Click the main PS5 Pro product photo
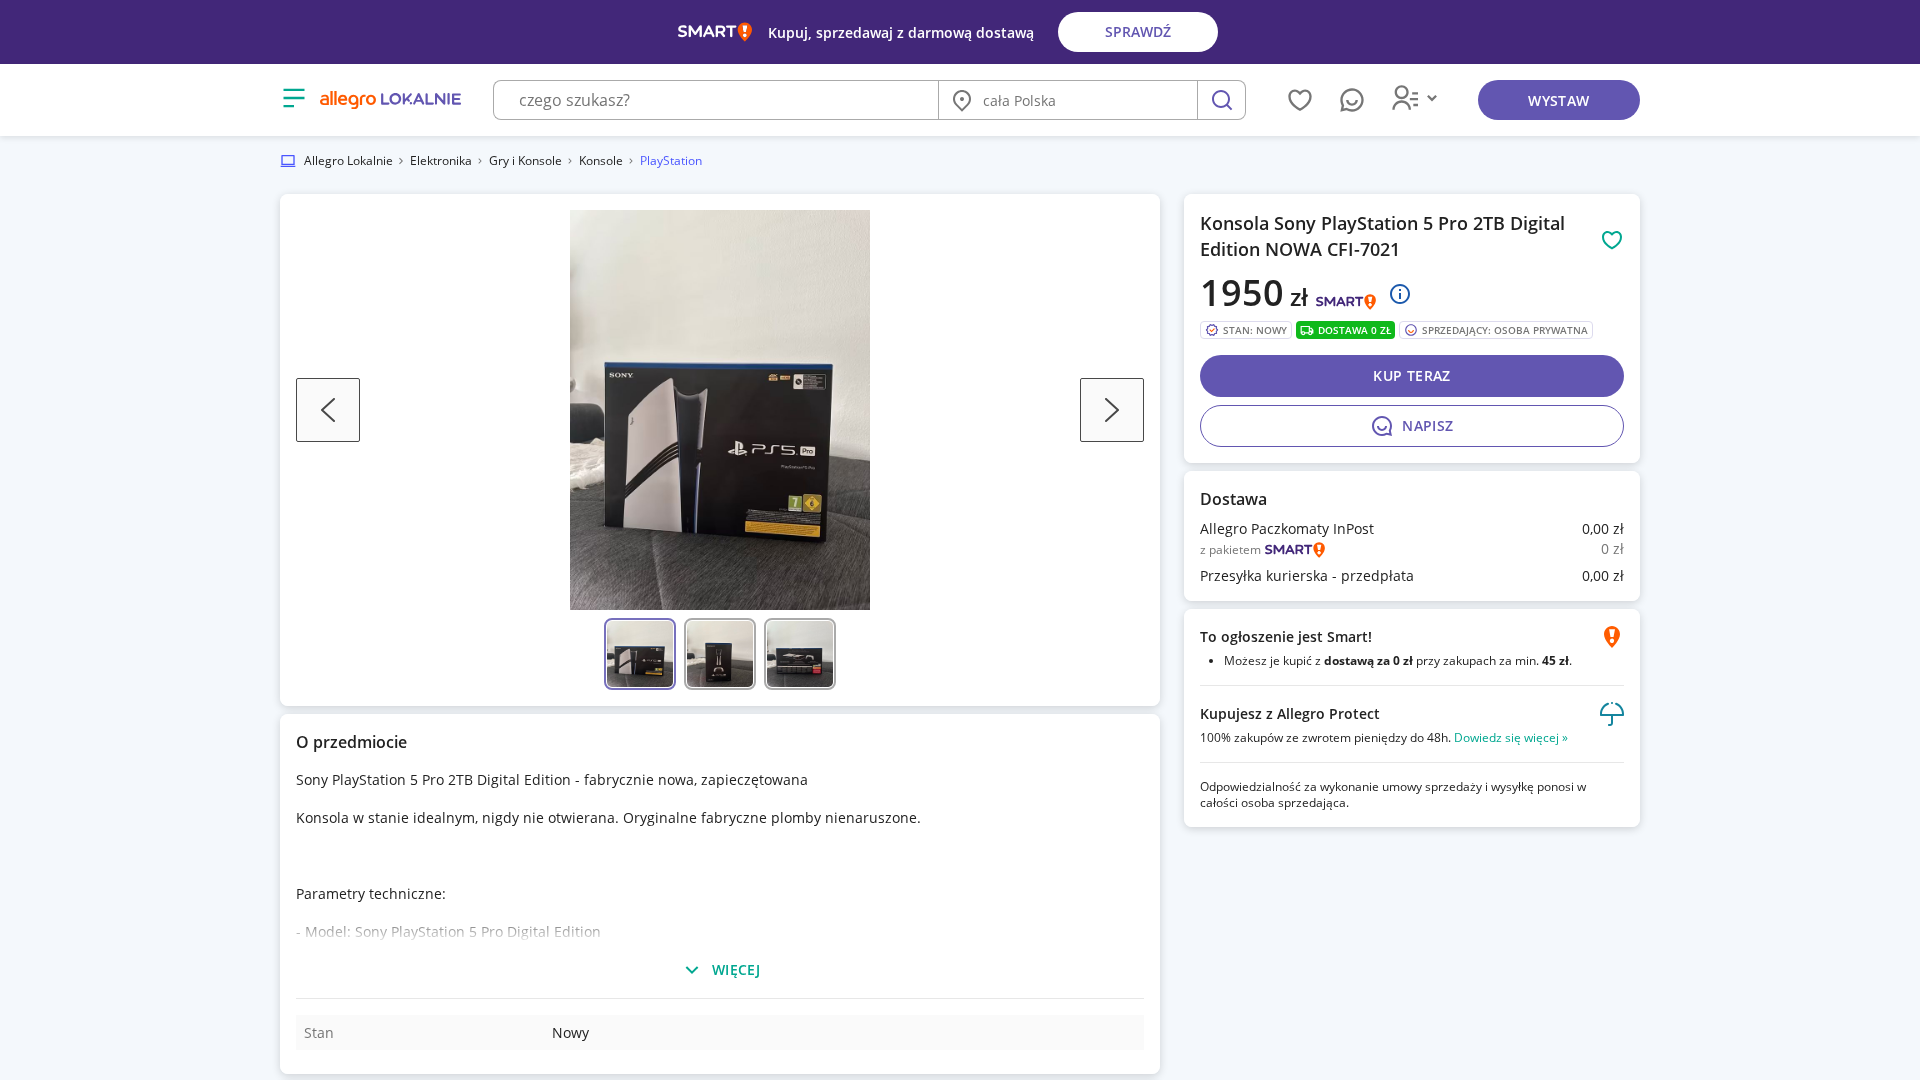1920x1080 pixels. point(720,410)
